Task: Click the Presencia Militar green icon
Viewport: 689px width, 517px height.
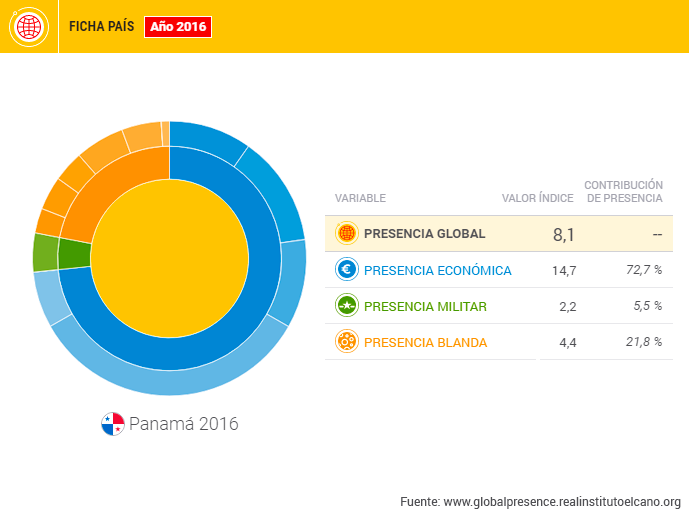Action: 347,306
